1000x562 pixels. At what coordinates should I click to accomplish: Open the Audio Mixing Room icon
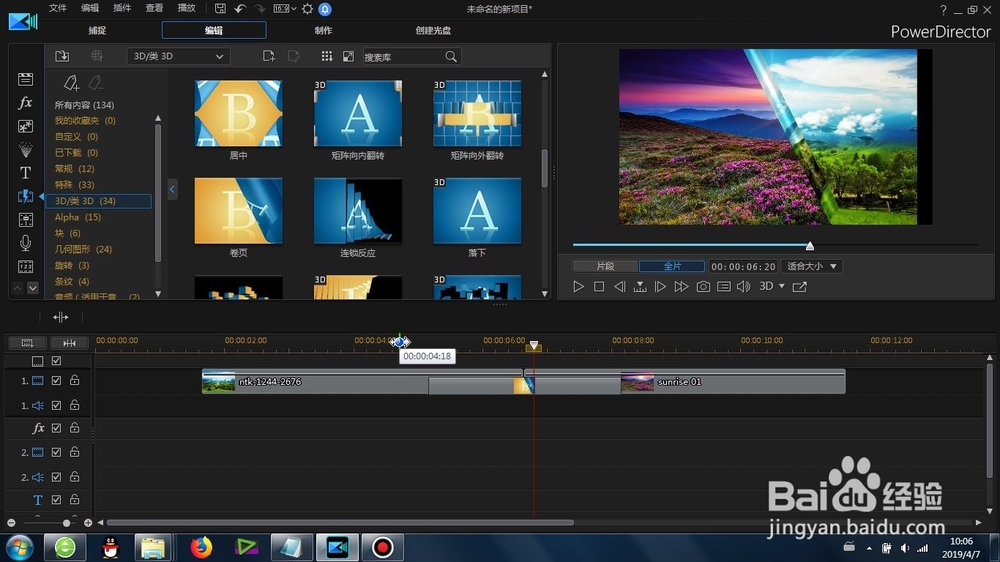pyautogui.click(x=26, y=220)
